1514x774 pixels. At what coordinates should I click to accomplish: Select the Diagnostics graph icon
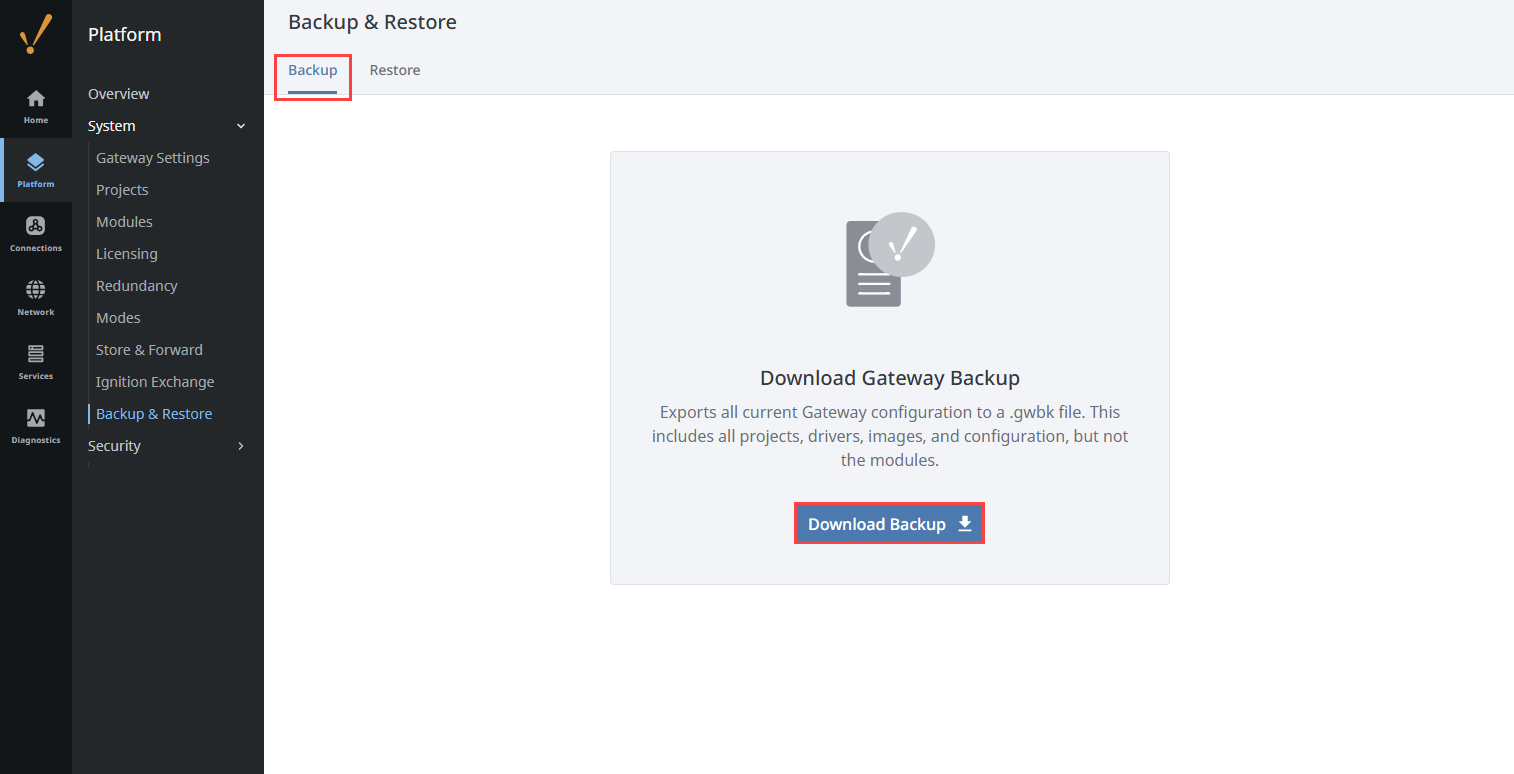[x=36, y=419]
